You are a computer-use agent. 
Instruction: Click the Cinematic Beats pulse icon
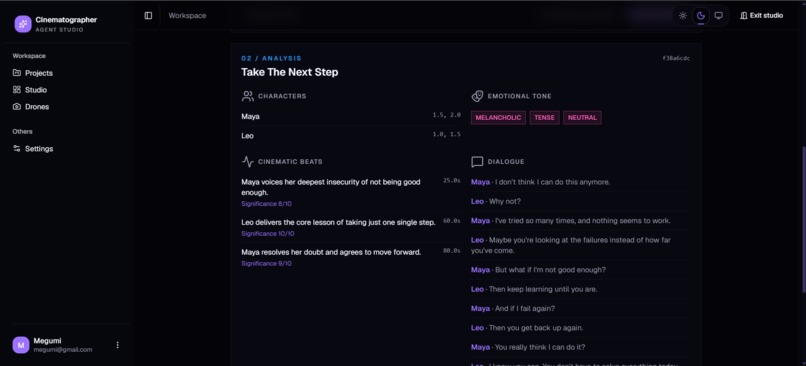point(248,162)
